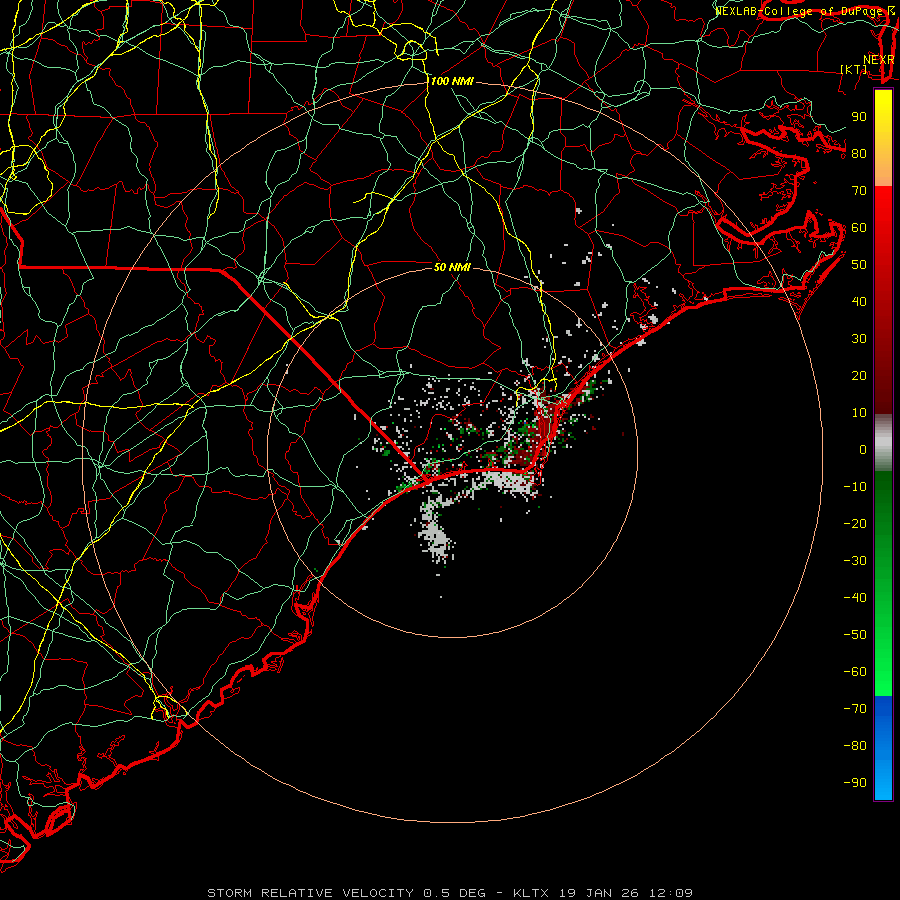Click the "20" value on velocity scale

click(x=859, y=375)
